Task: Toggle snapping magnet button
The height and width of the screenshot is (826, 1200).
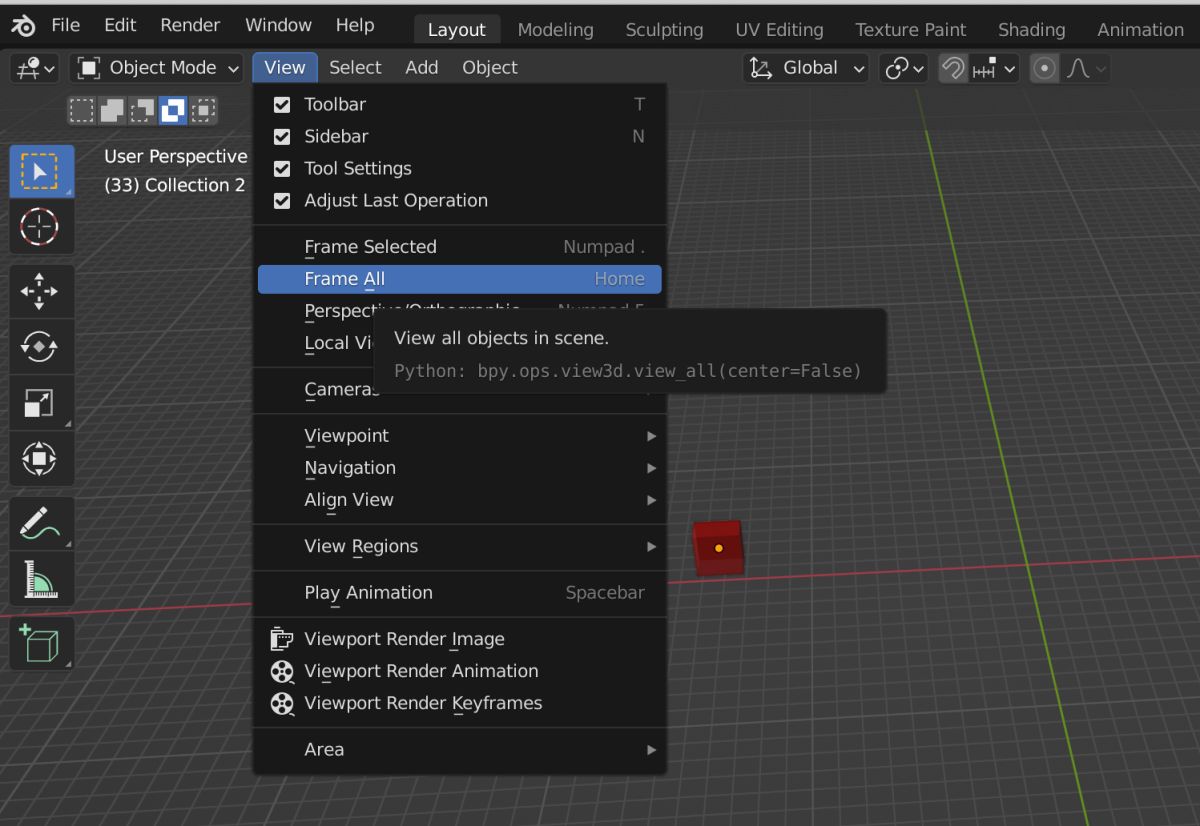Action: [953, 68]
